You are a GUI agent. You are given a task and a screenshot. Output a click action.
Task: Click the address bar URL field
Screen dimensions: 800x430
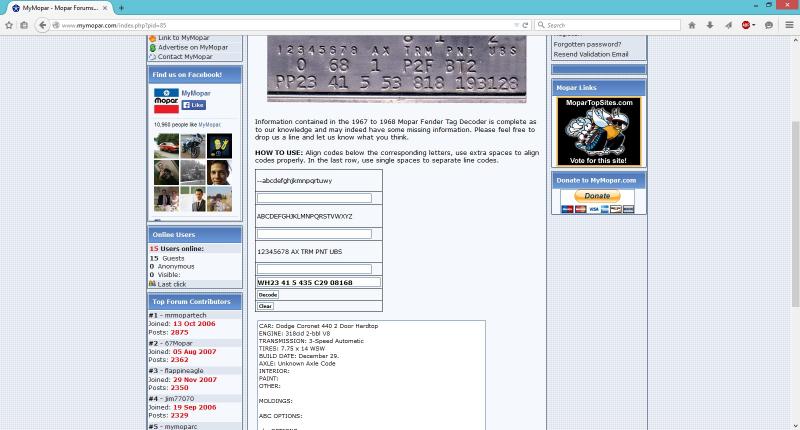[x=286, y=25]
